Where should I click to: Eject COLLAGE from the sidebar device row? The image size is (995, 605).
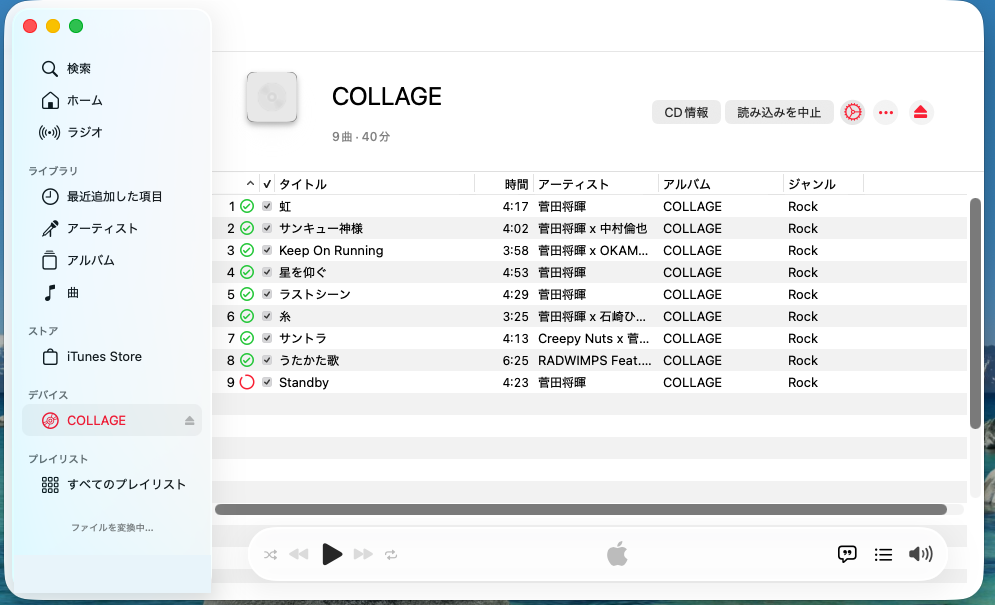pyautogui.click(x=189, y=420)
